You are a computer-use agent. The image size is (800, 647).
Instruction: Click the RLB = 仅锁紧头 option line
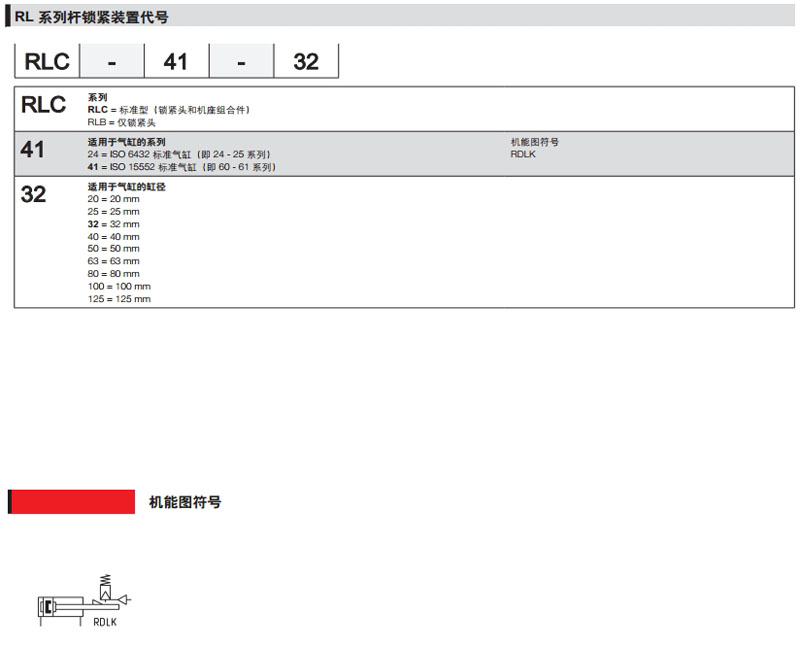[x=121, y=122]
